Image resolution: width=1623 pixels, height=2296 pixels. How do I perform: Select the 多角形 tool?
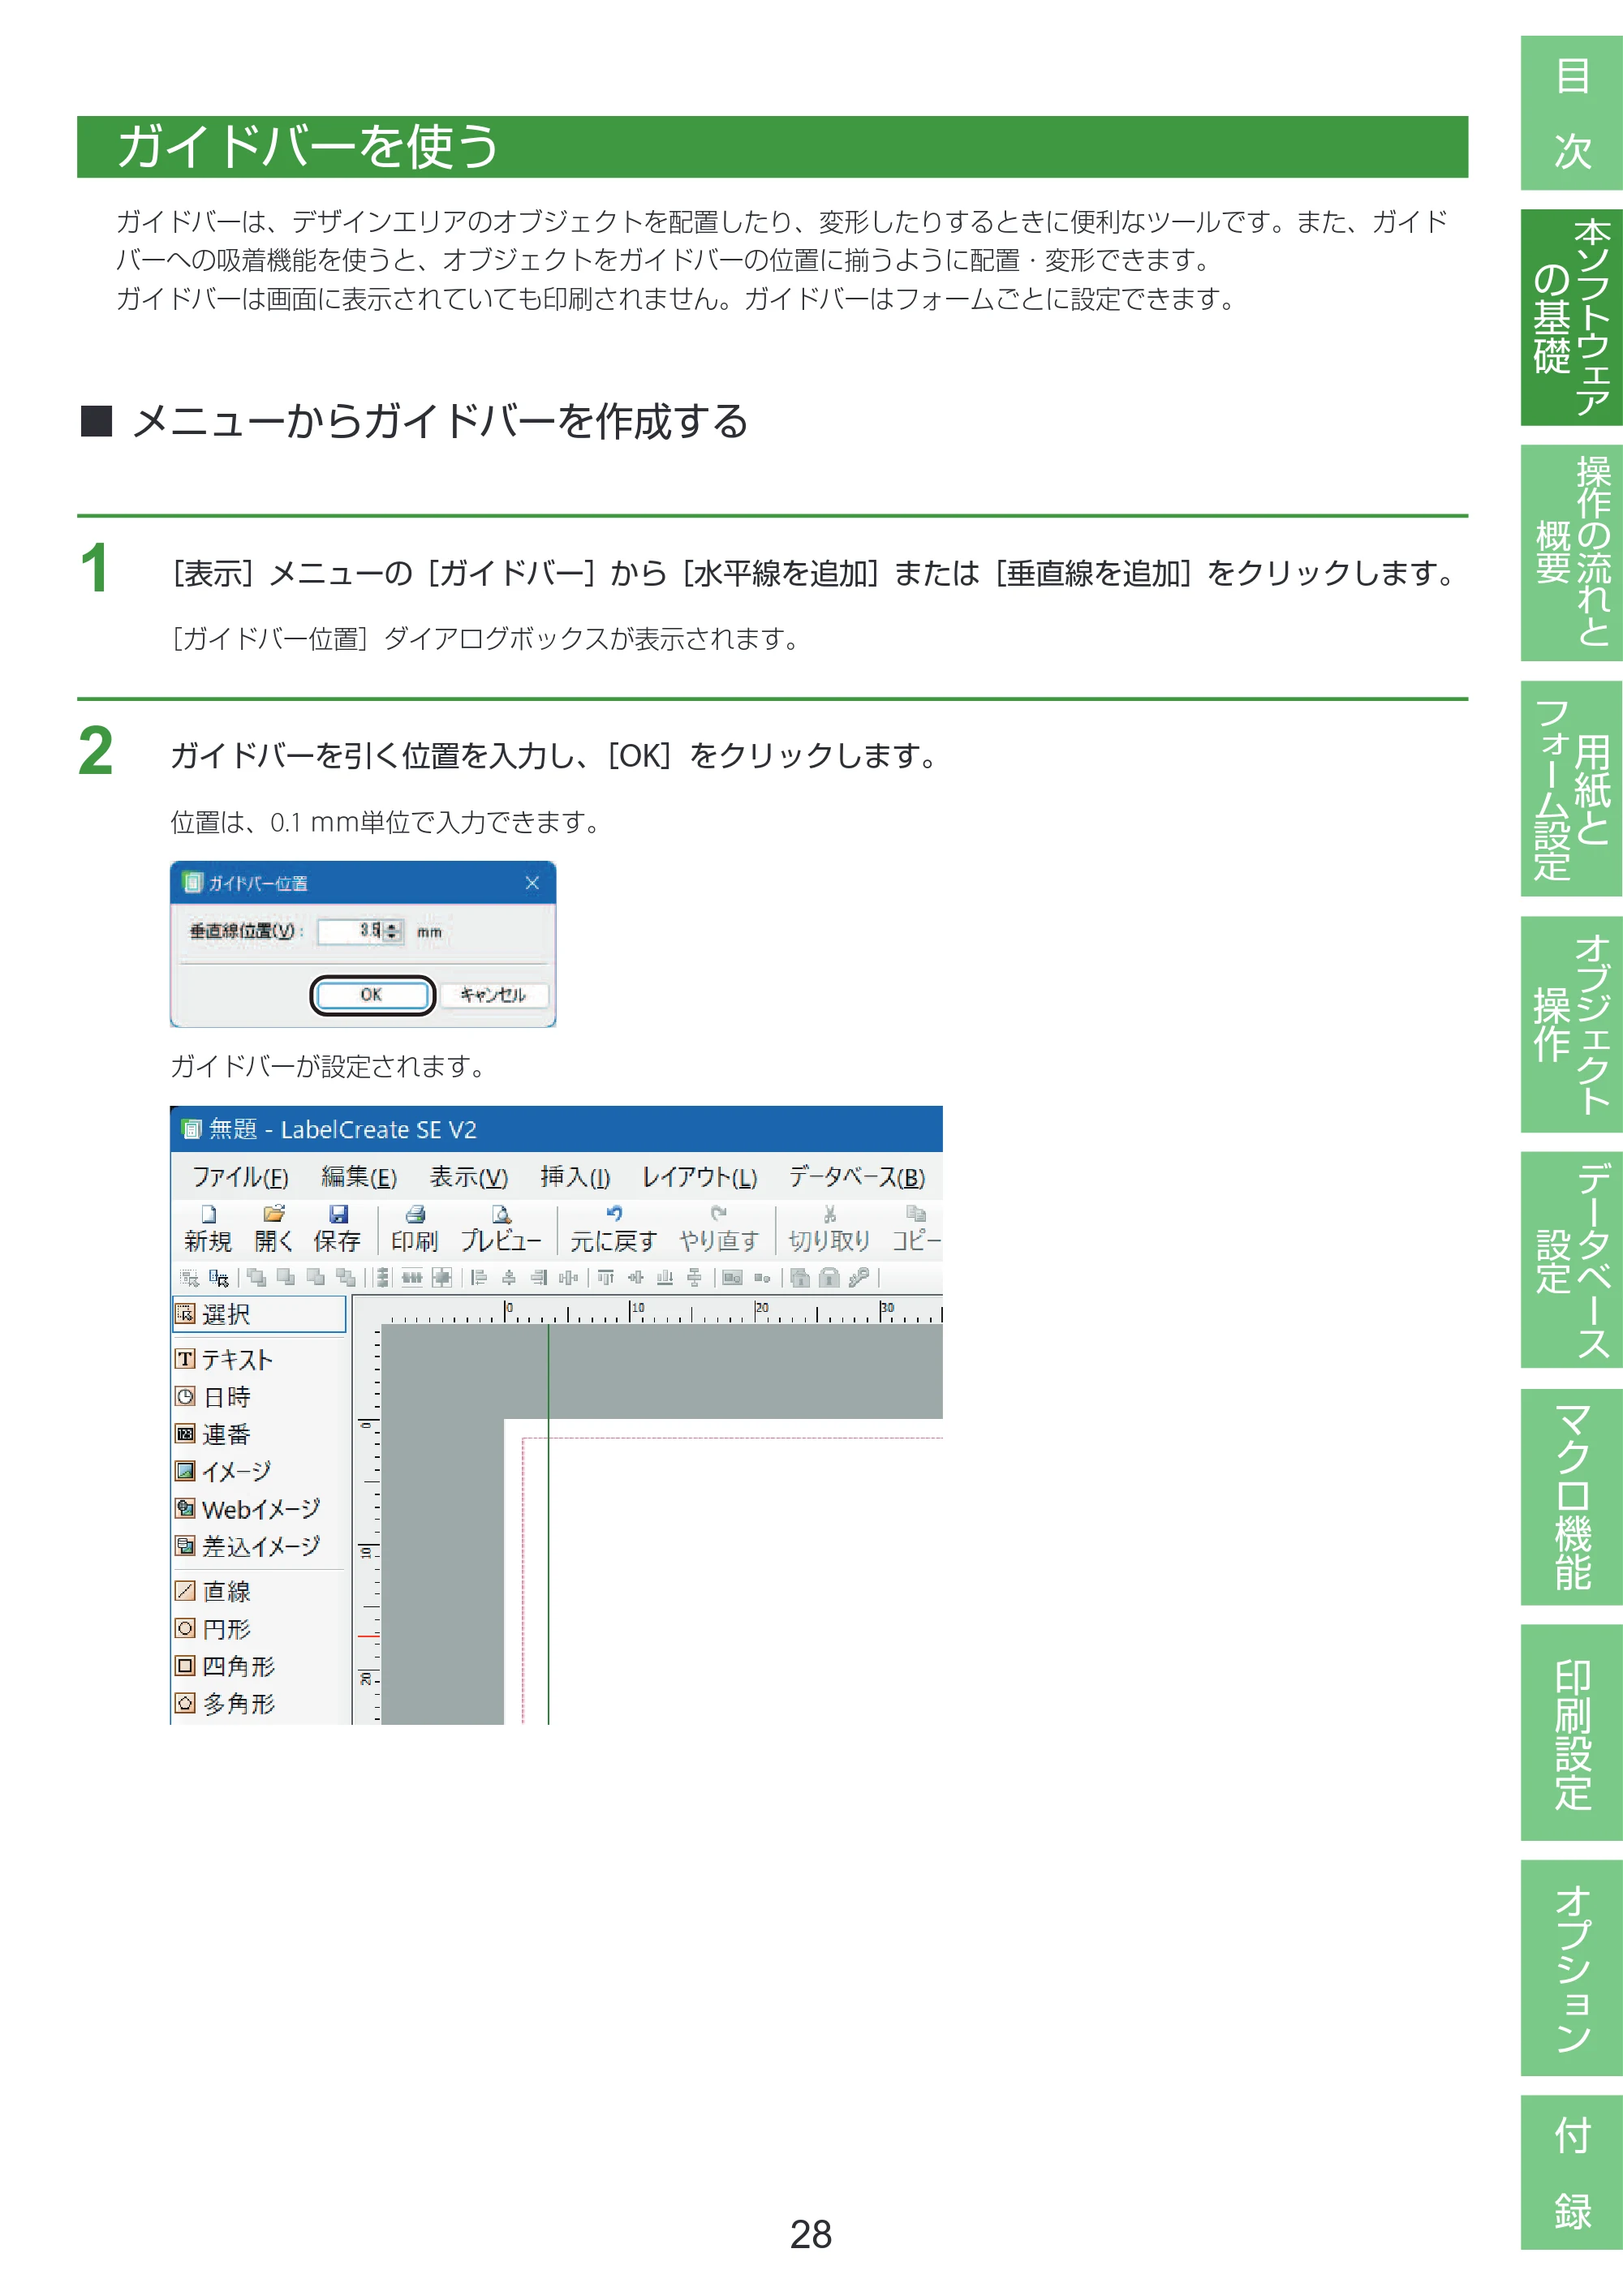225,1703
